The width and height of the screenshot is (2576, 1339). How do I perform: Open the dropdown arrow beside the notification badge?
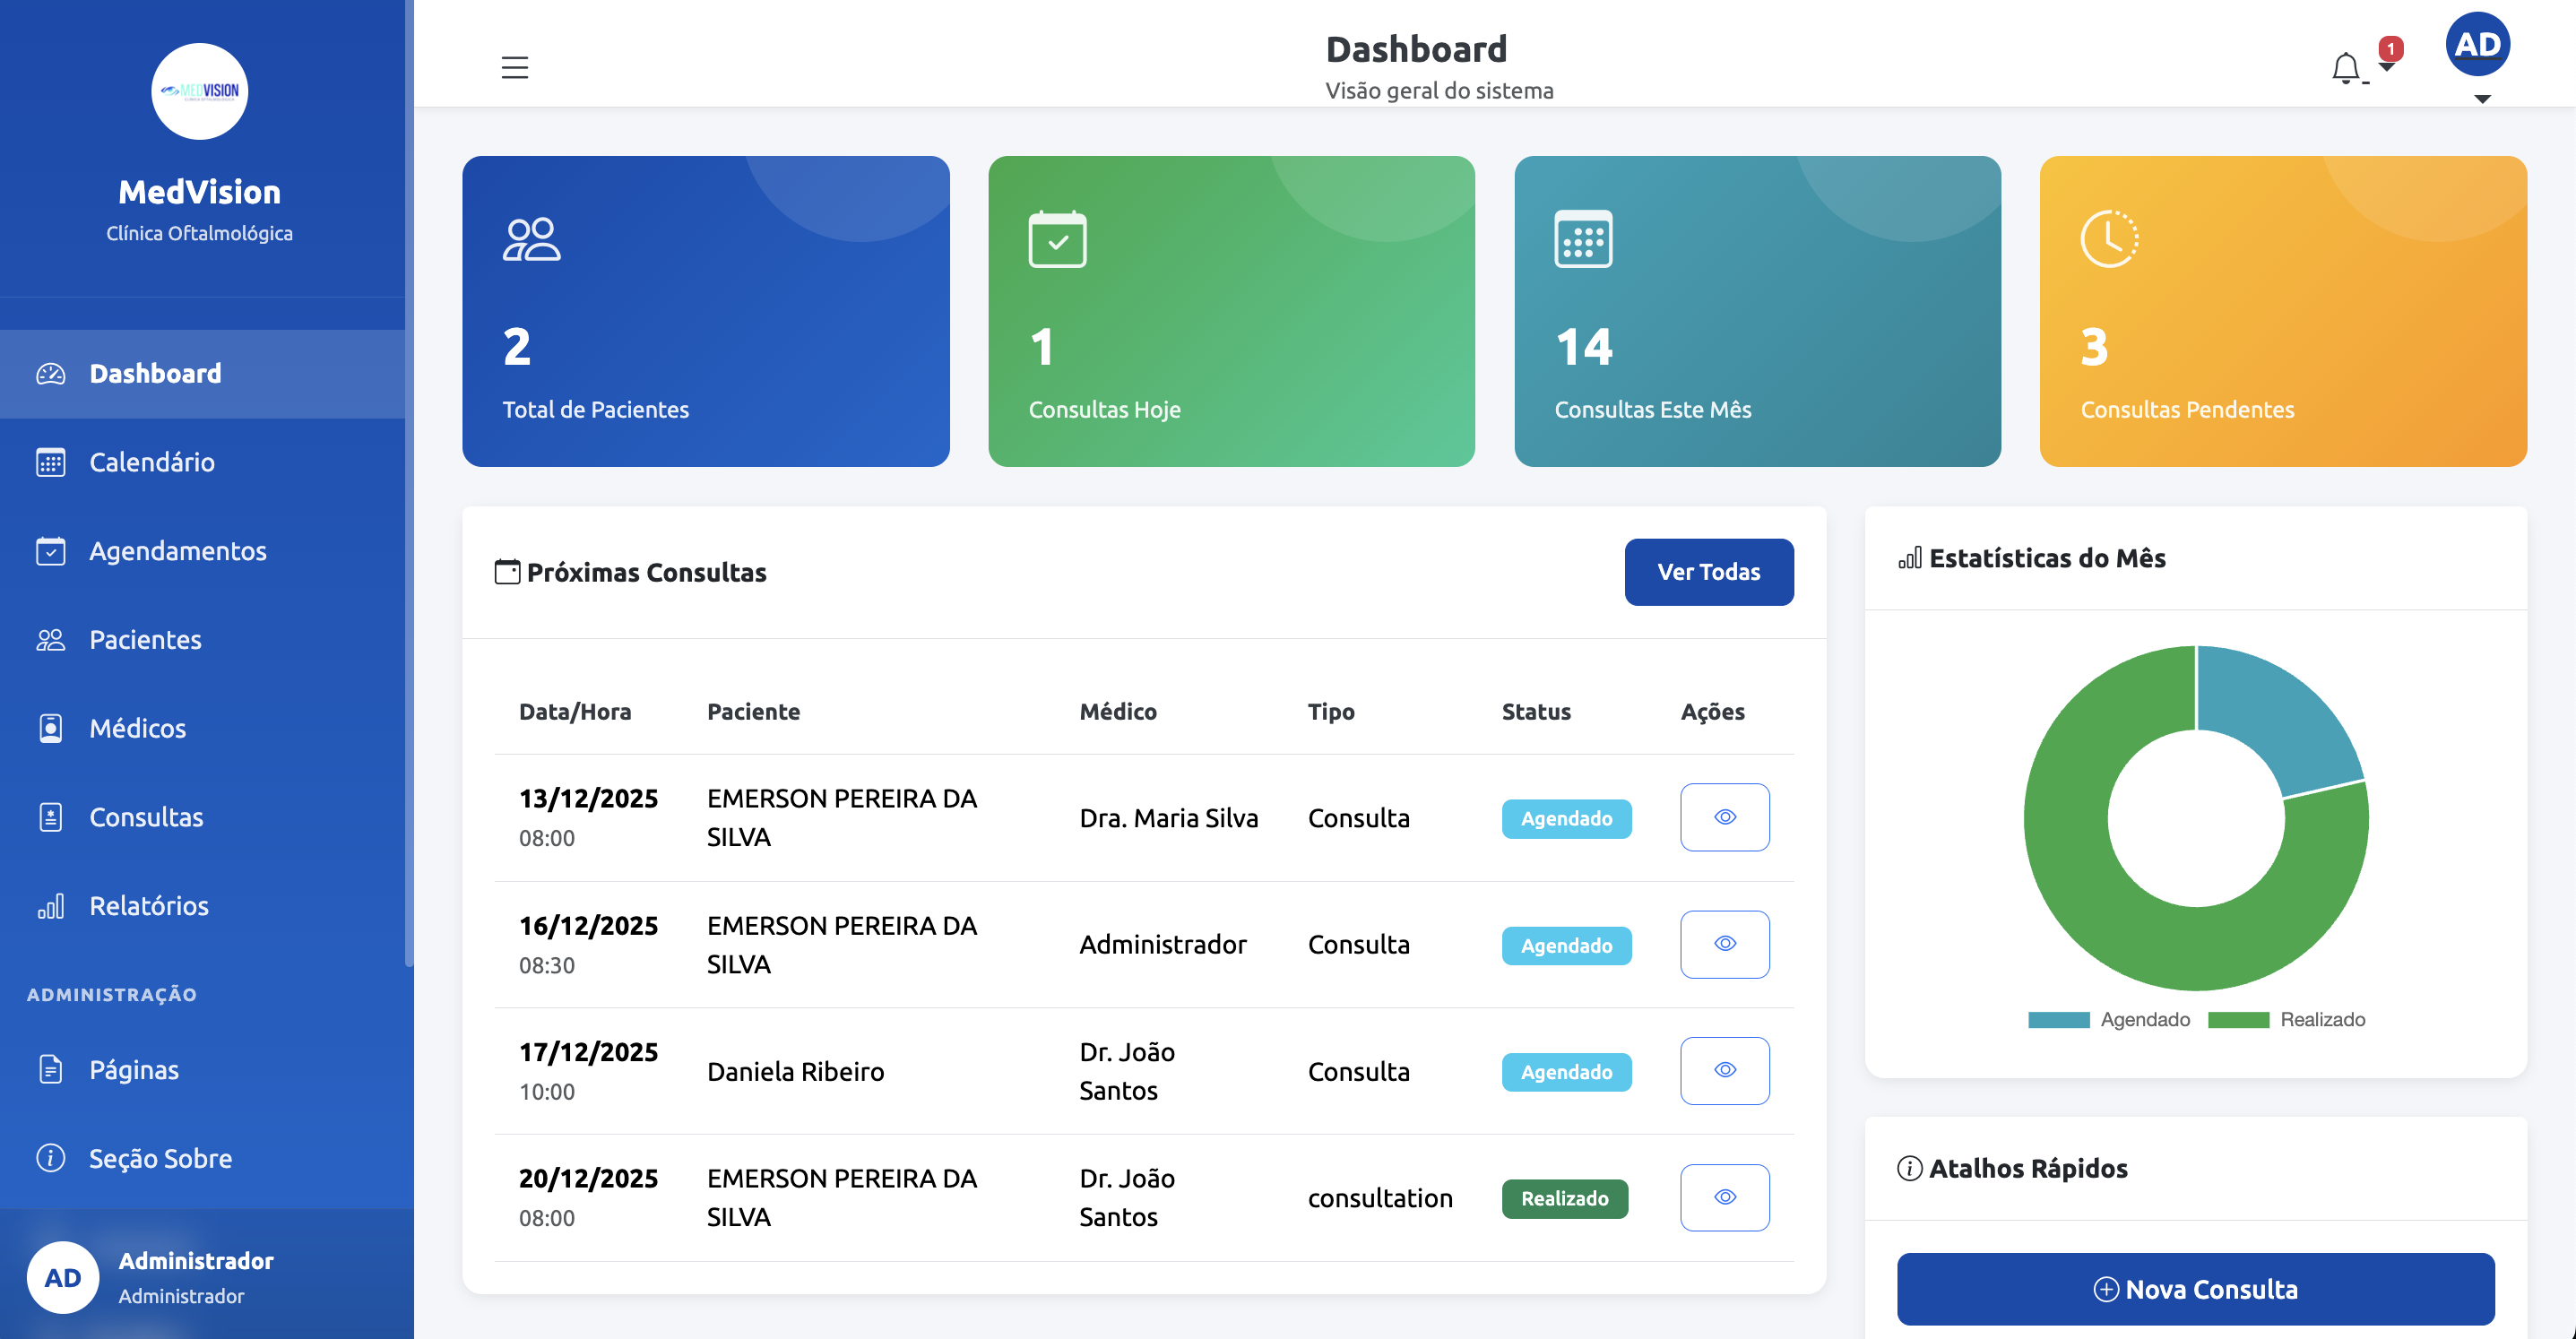(x=2387, y=68)
